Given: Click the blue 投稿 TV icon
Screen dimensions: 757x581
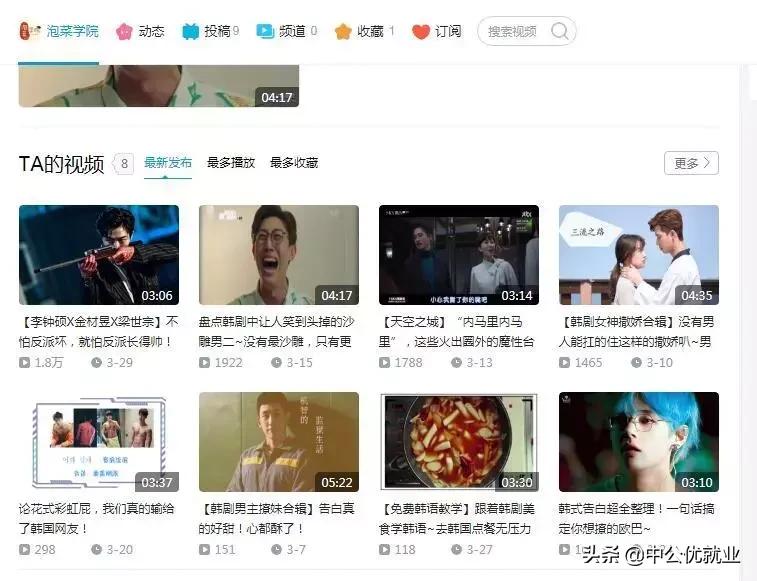Looking at the screenshot, I should click(x=190, y=32).
